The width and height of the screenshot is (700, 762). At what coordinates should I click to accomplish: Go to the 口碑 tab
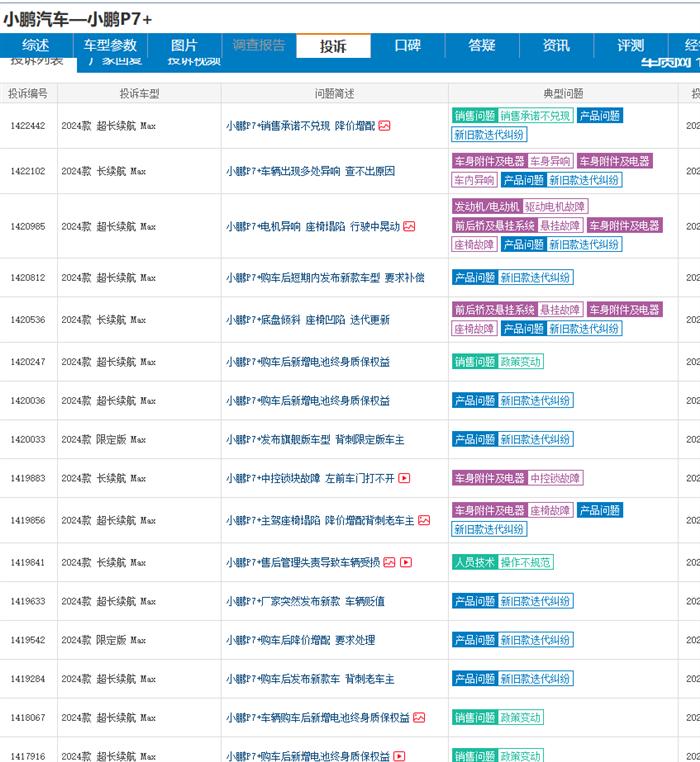pyautogui.click(x=407, y=45)
